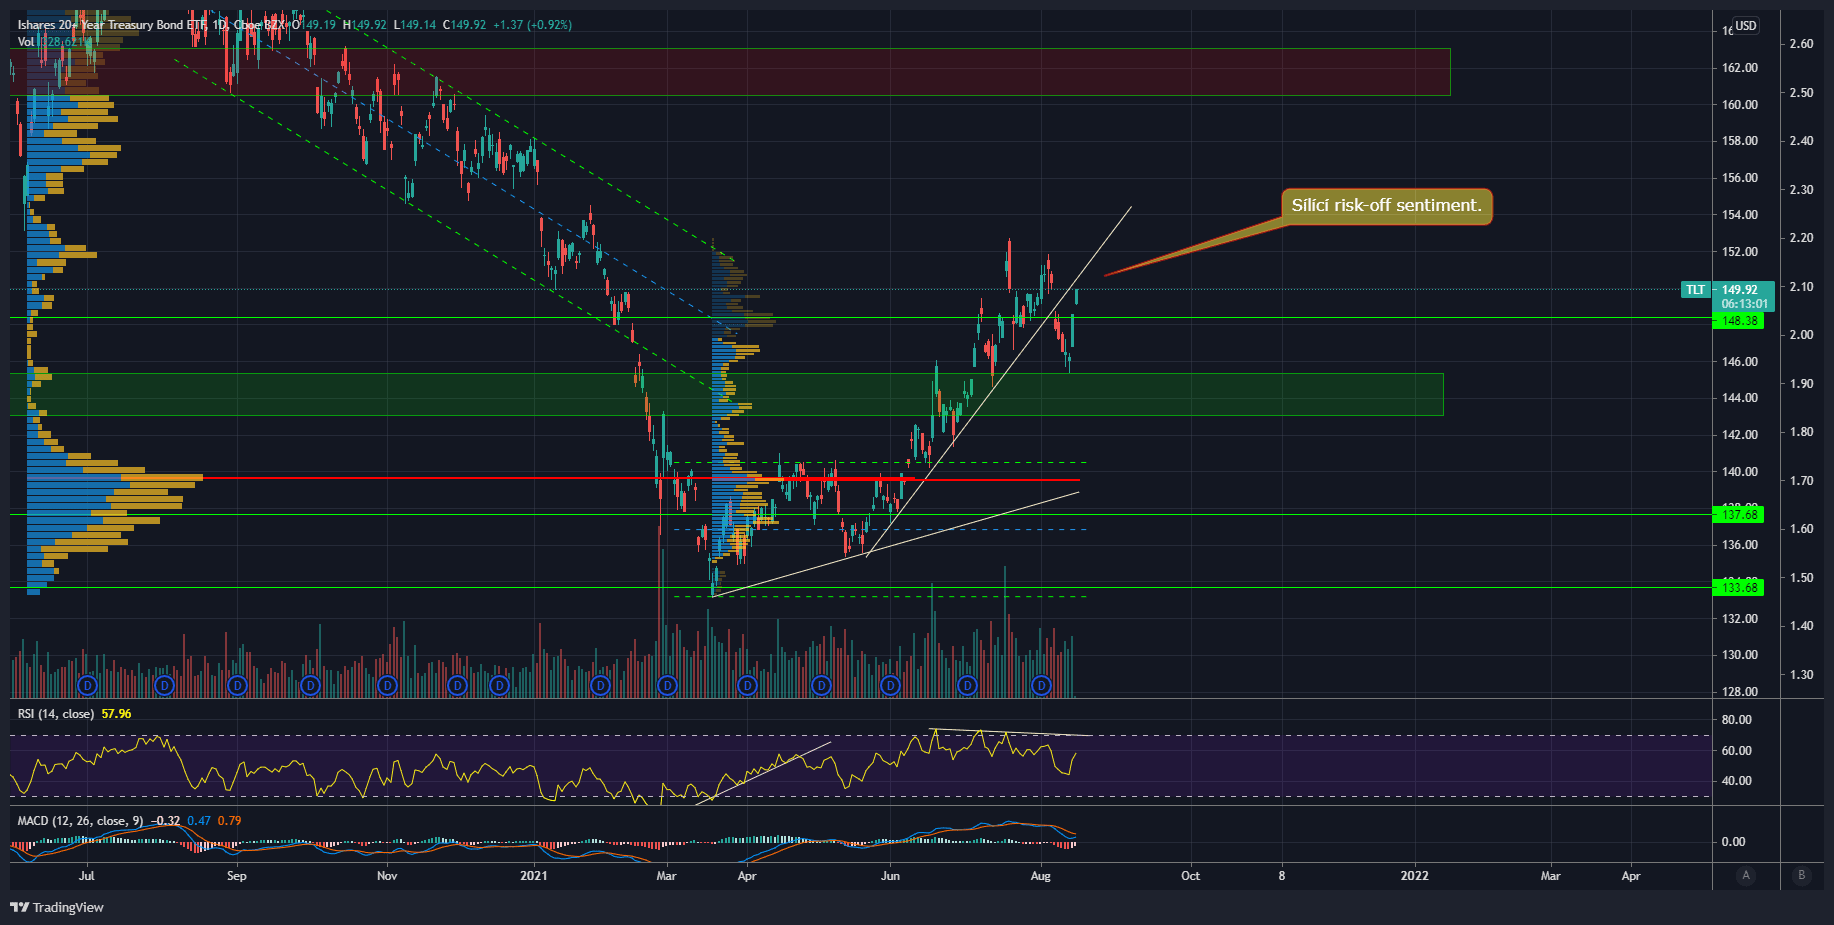Viewport: 1834px width, 925px height.
Task: Toggle the A auto-scale button
Action: (1746, 875)
